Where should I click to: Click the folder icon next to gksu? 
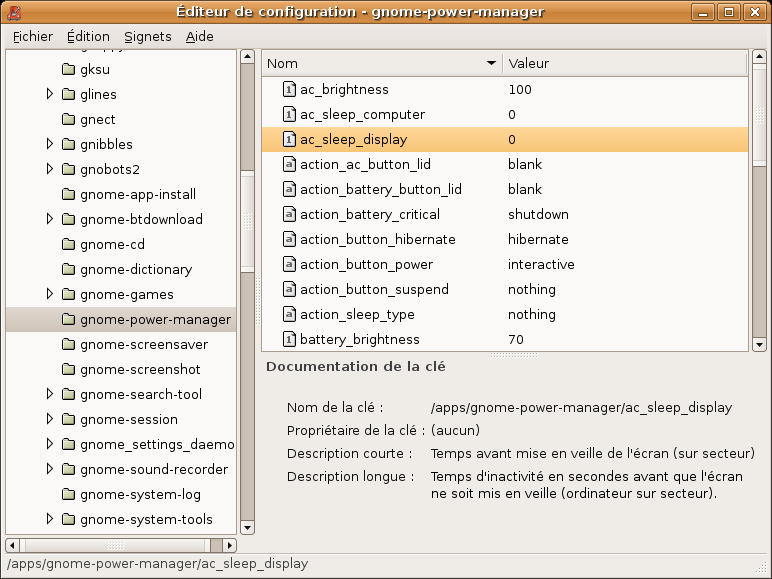(x=69, y=70)
